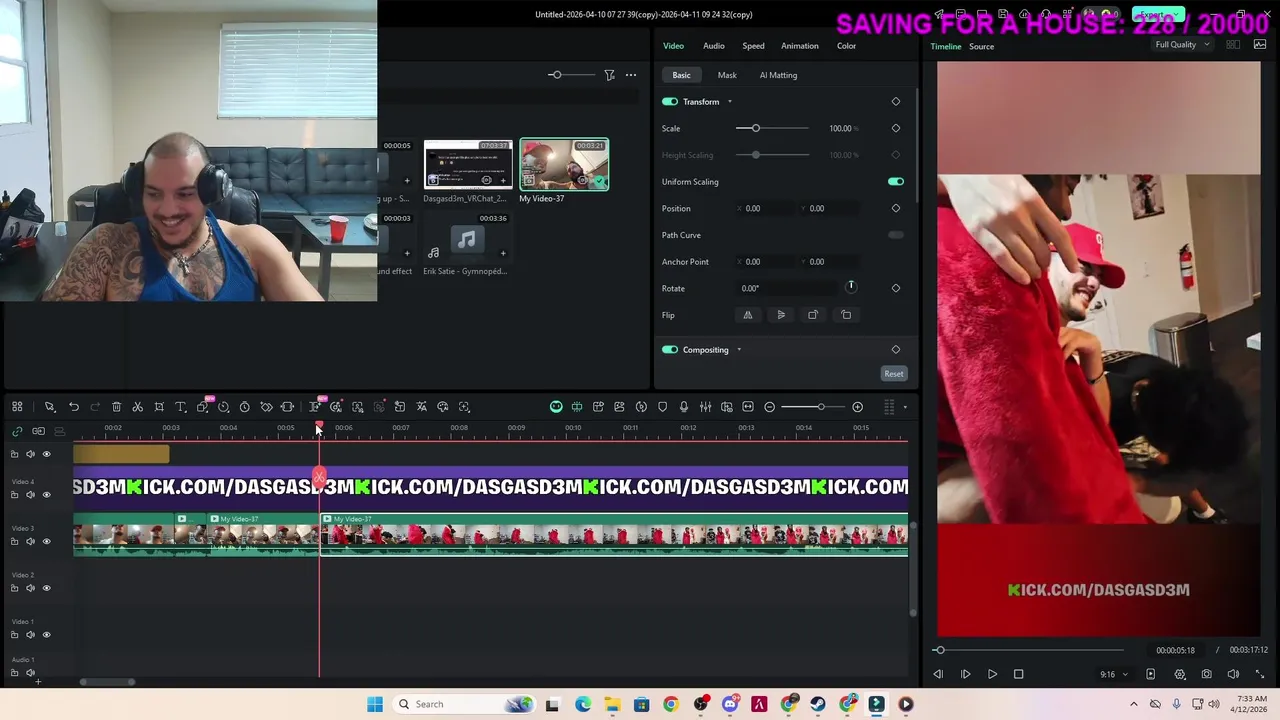
Task: Adjust the Scale slider handle
Action: click(x=756, y=128)
